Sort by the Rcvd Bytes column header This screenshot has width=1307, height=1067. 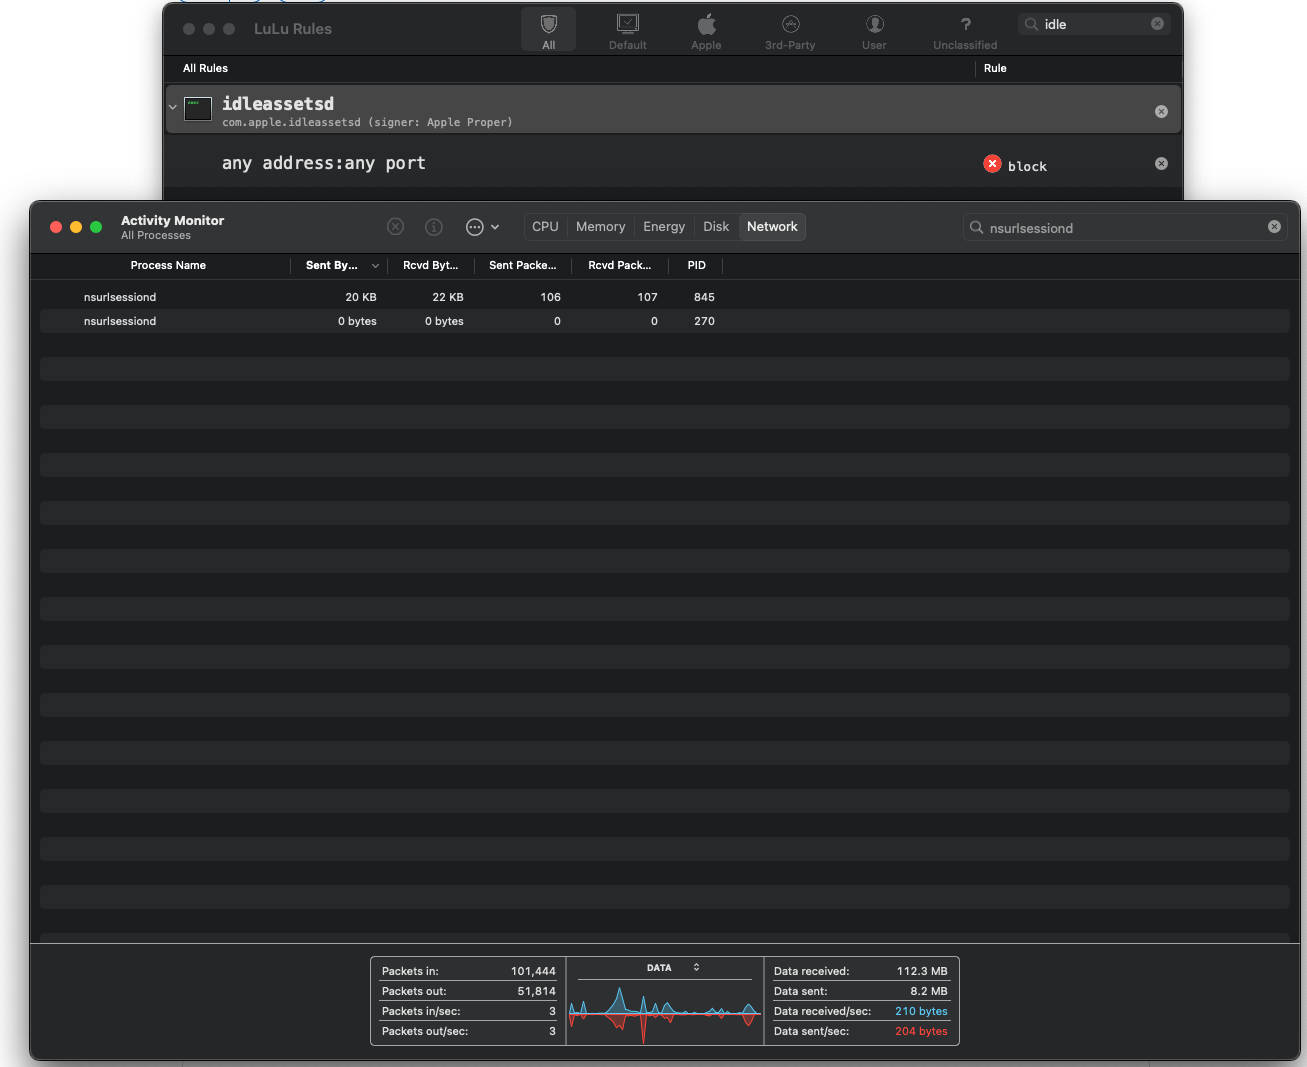pos(431,265)
